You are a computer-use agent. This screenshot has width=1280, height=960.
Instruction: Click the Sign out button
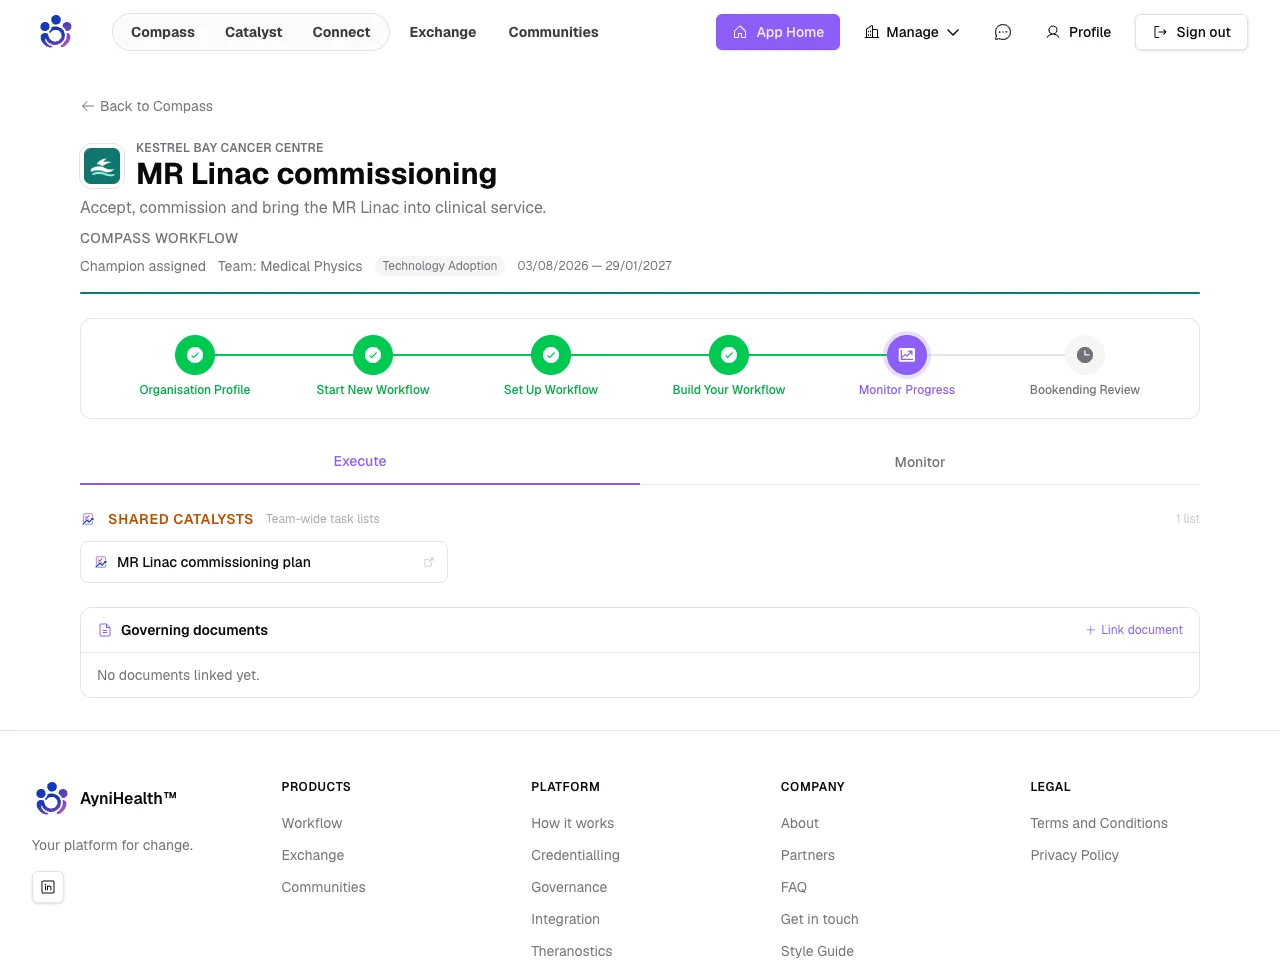click(x=1191, y=32)
